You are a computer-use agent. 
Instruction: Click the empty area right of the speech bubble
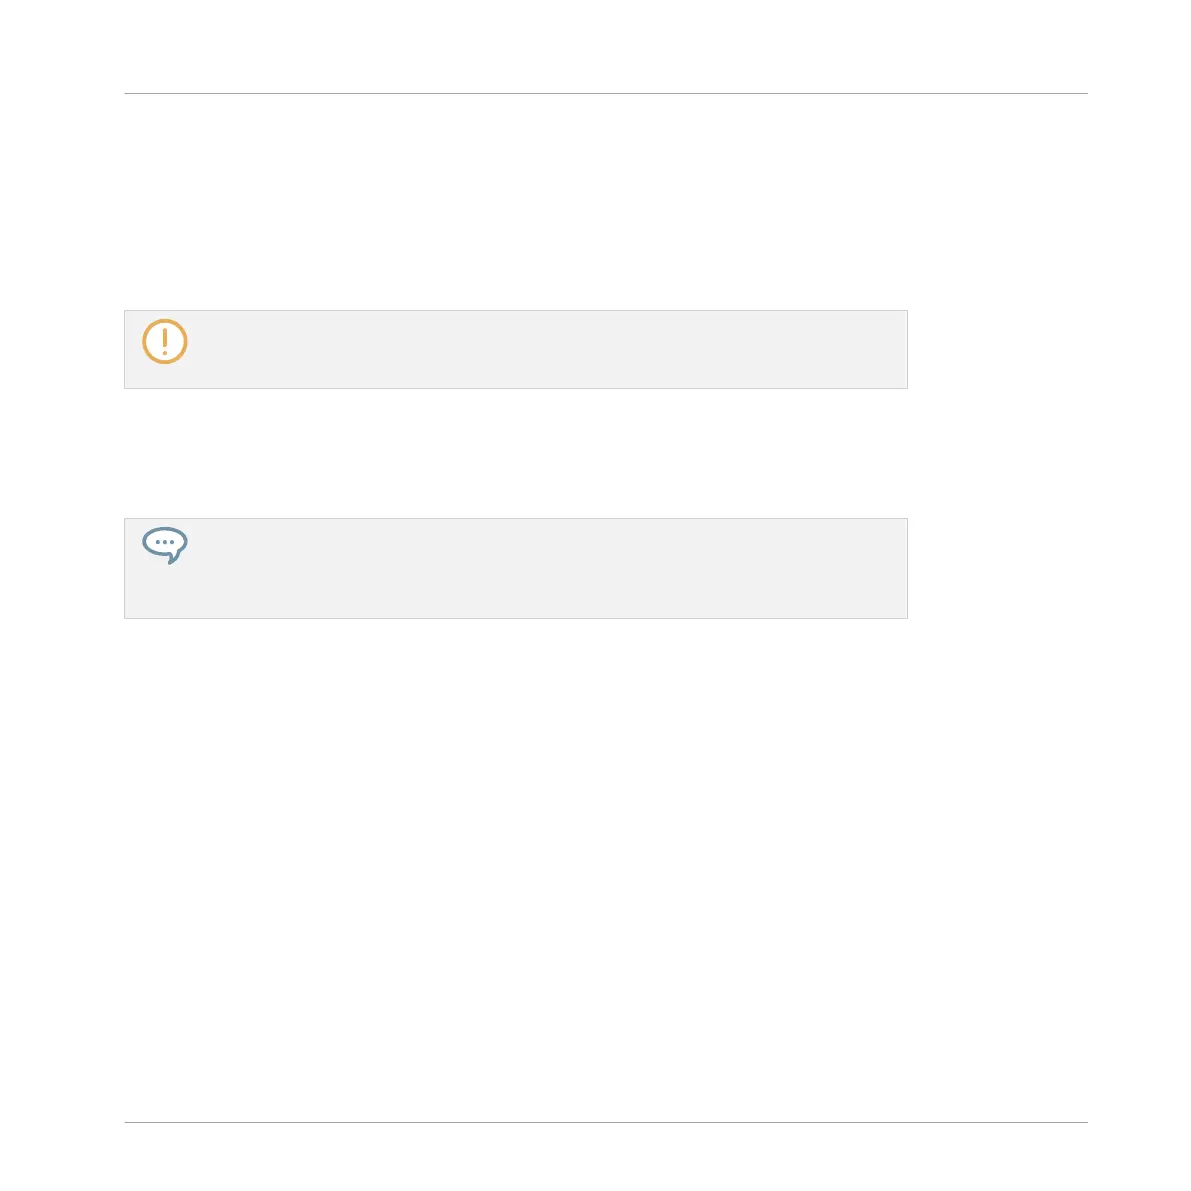tap(547, 568)
